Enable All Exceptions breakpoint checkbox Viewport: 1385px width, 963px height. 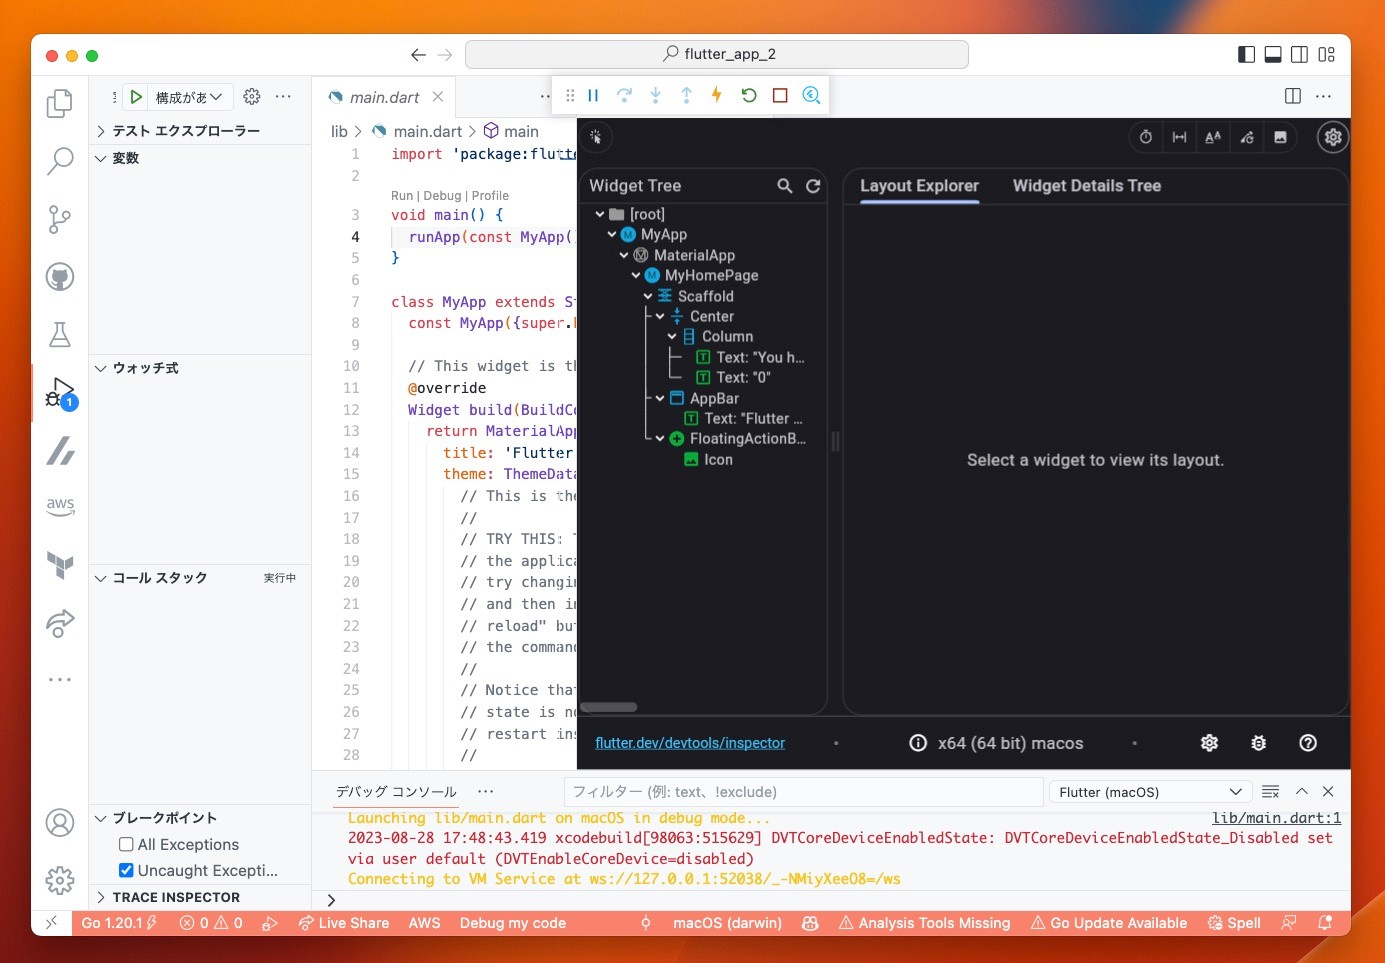pyautogui.click(x=126, y=844)
